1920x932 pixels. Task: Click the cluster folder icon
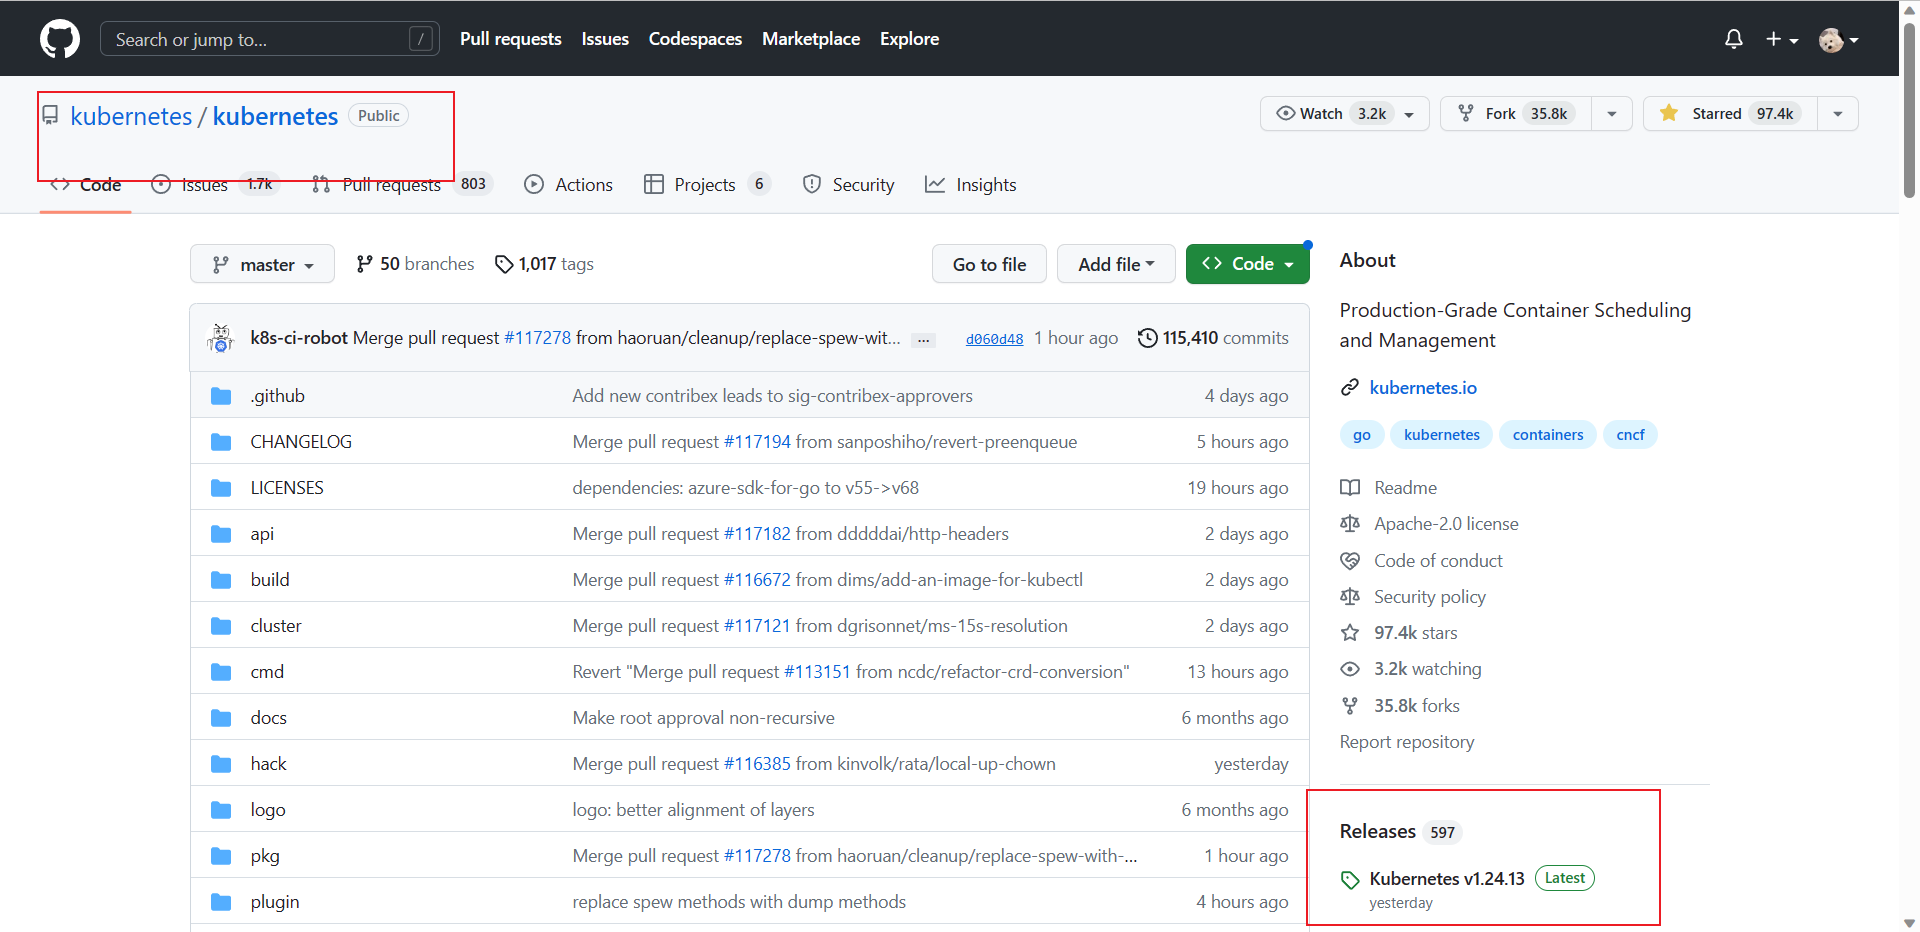[221, 626]
